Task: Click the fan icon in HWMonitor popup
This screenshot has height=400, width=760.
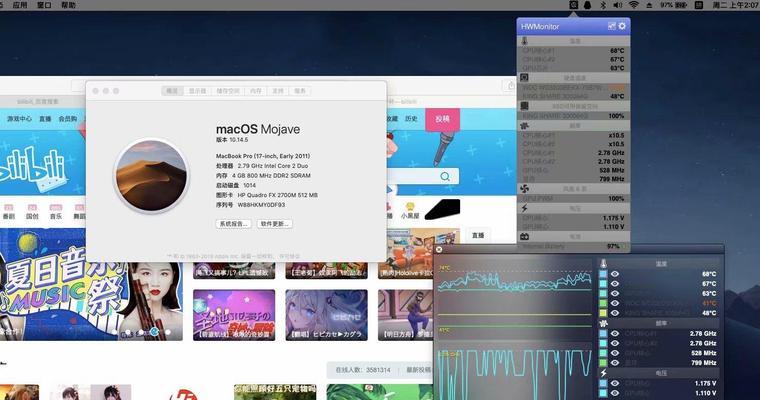Action: (524, 189)
